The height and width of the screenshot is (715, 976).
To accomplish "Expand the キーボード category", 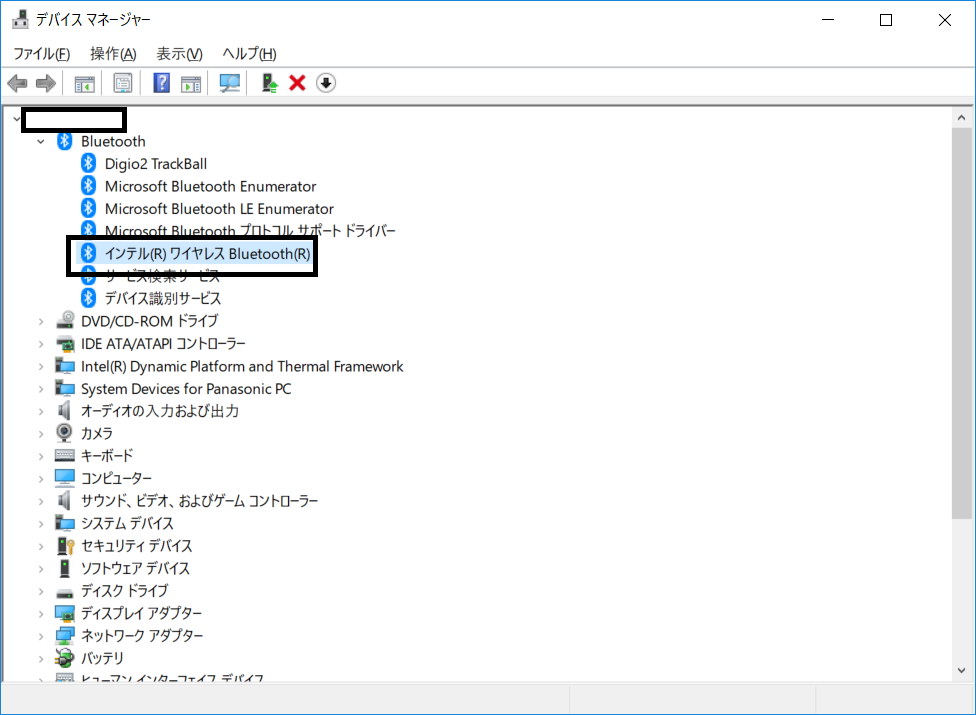I will 41,456.
